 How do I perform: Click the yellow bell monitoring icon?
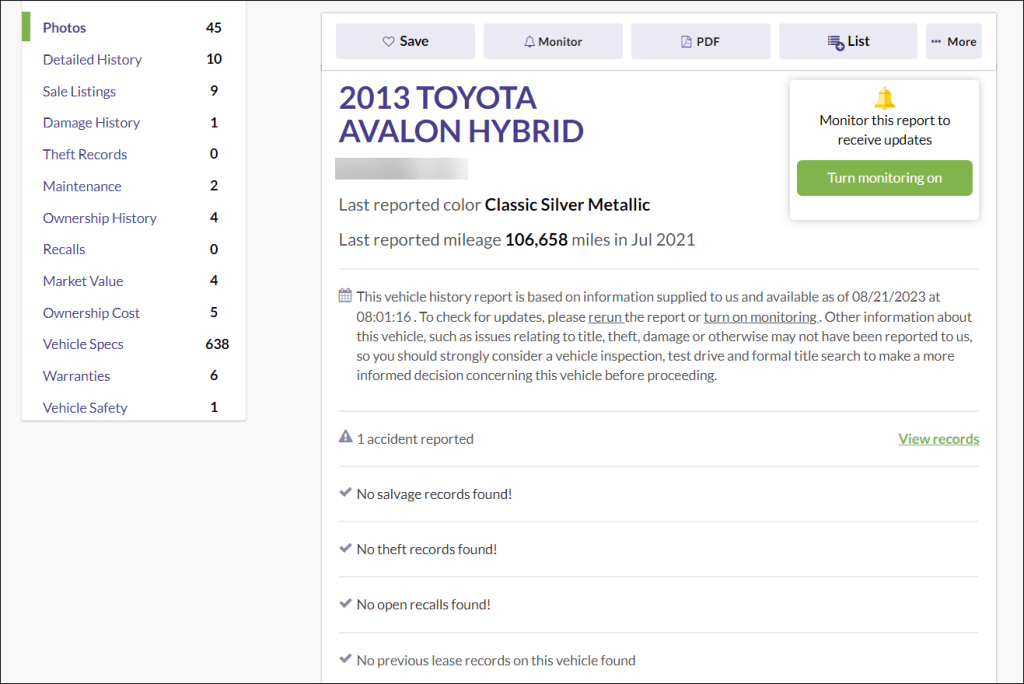tap(884, 98)
